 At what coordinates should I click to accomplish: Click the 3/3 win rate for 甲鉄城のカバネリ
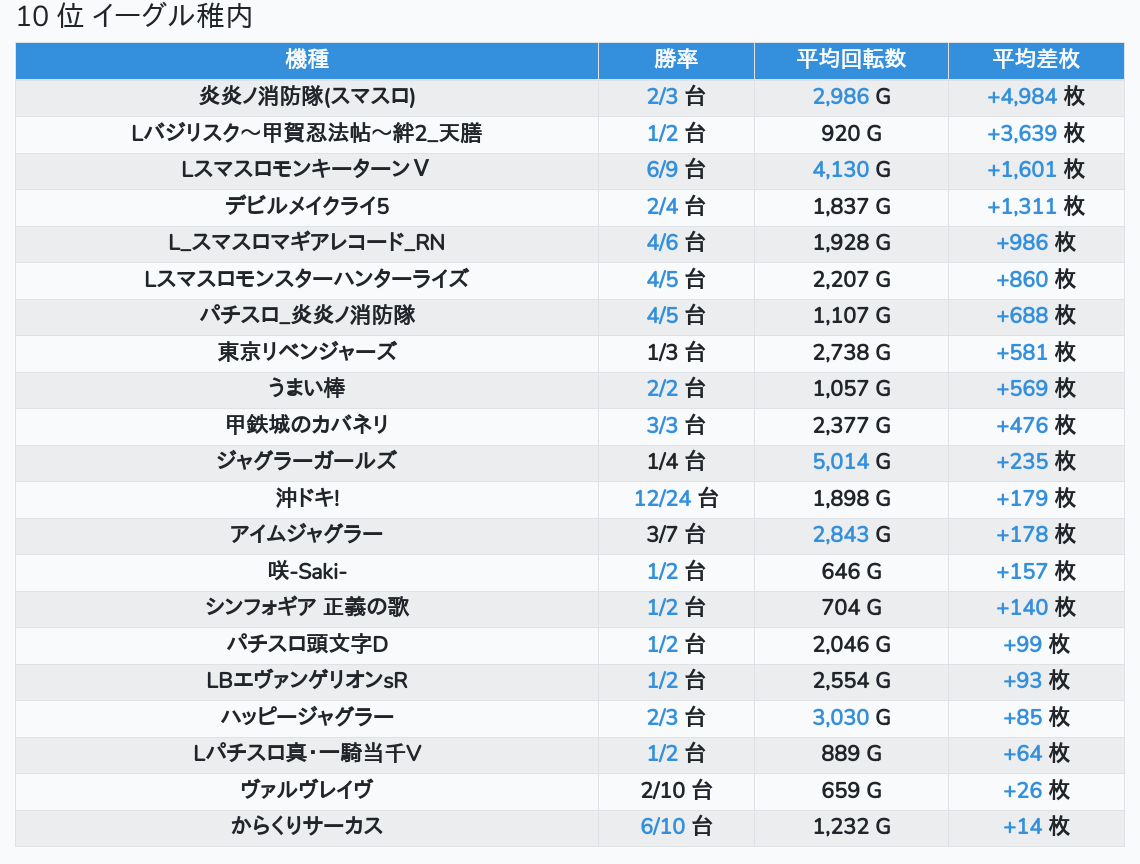pos(662,425)
